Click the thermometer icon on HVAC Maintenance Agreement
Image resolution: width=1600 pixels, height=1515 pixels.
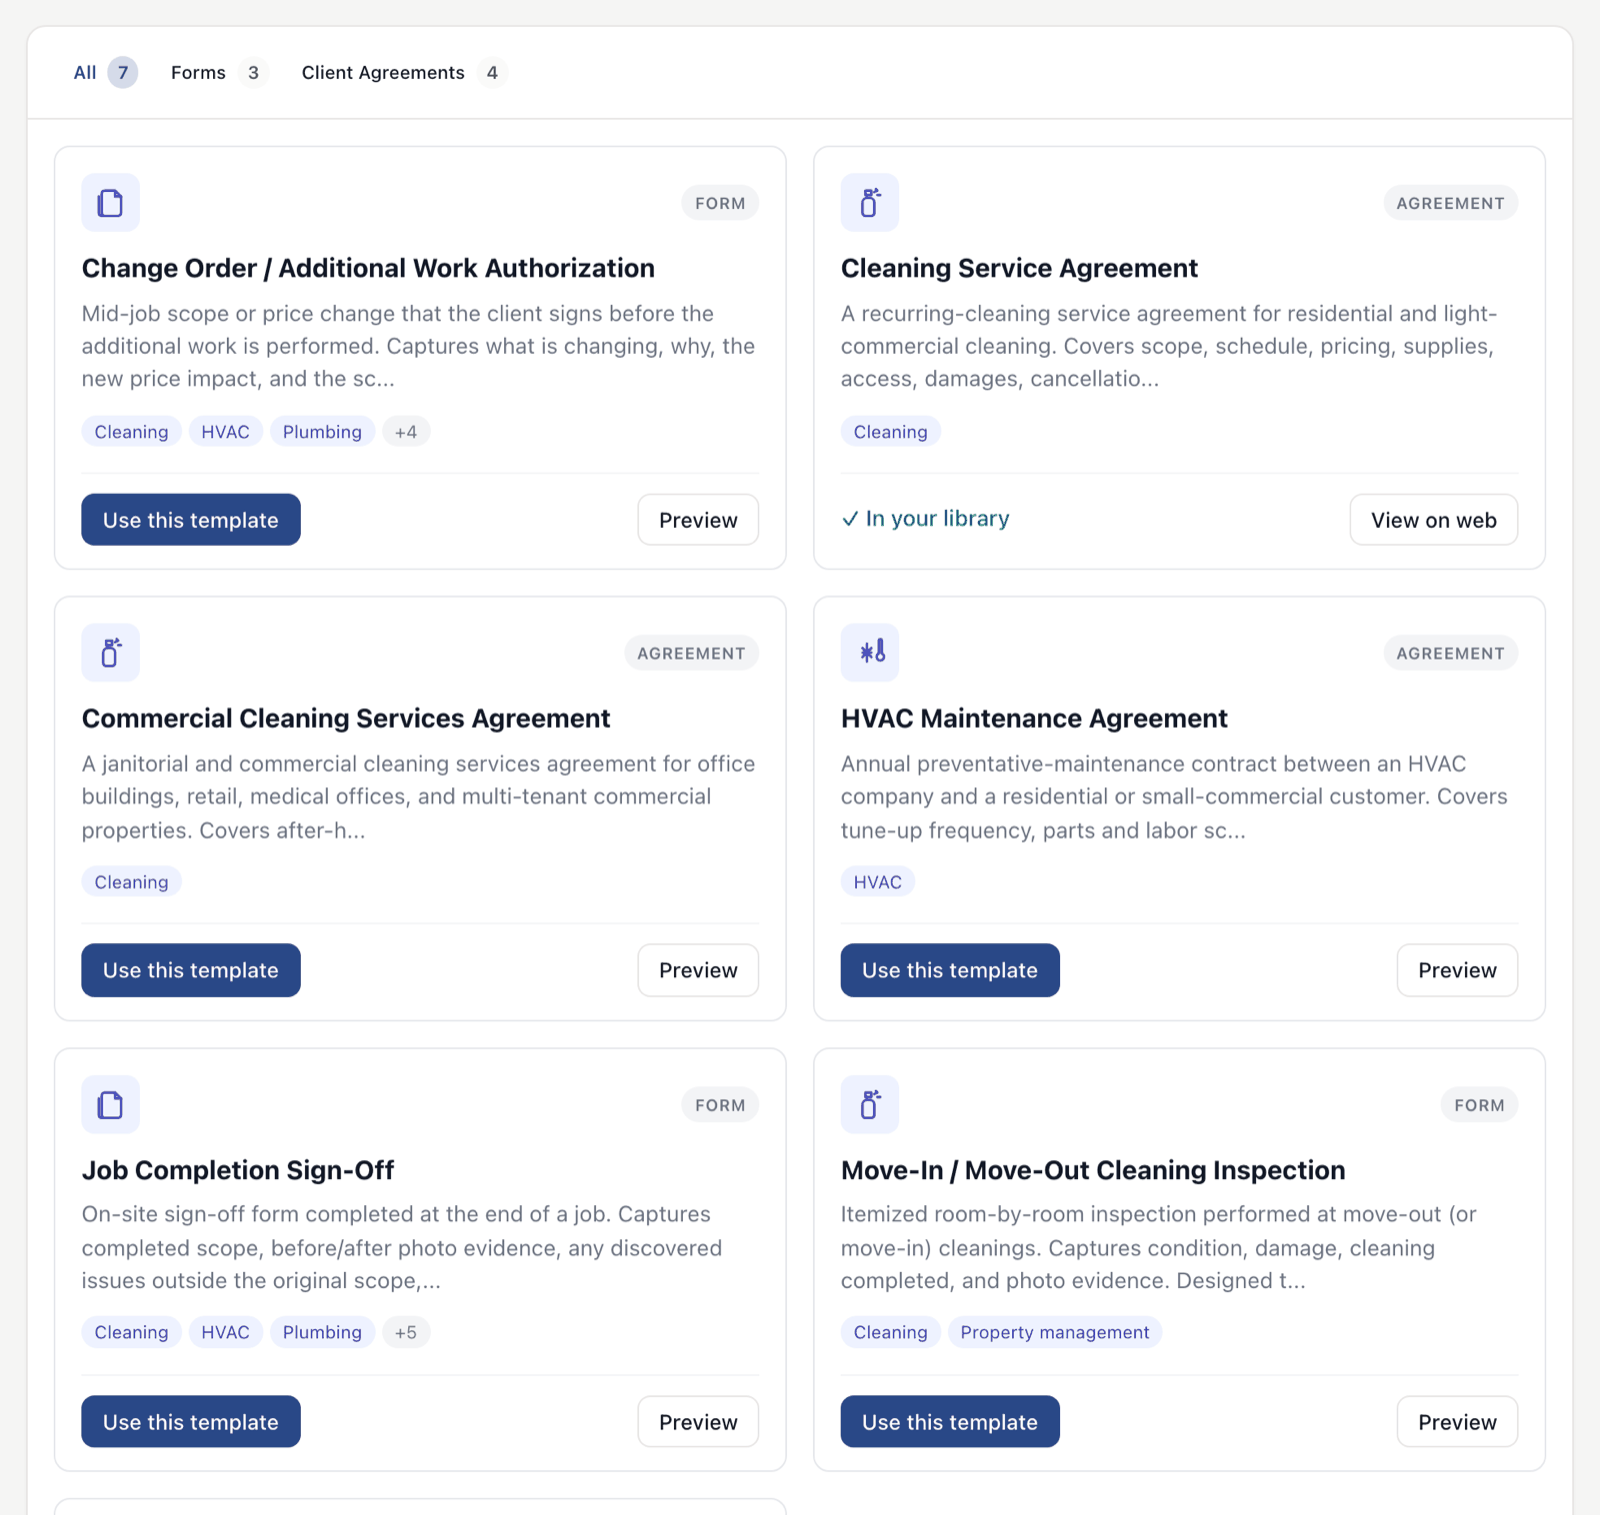[870, 653]
